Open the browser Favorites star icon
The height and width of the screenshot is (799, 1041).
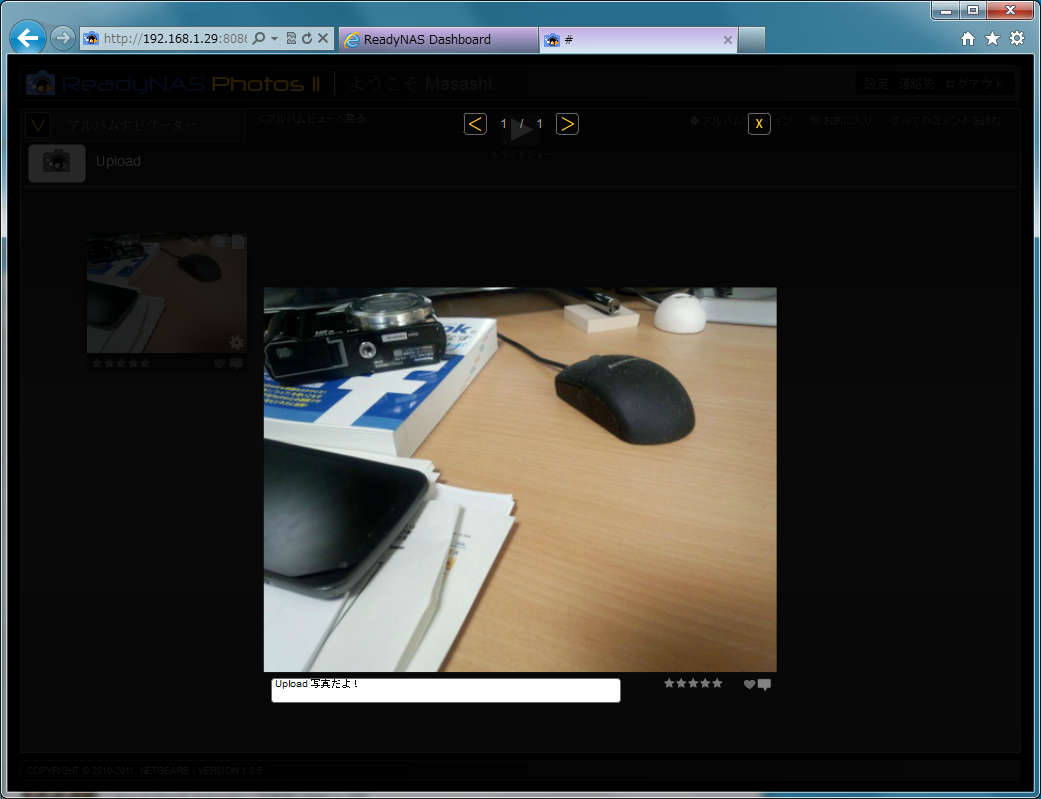tap(992, 39)
